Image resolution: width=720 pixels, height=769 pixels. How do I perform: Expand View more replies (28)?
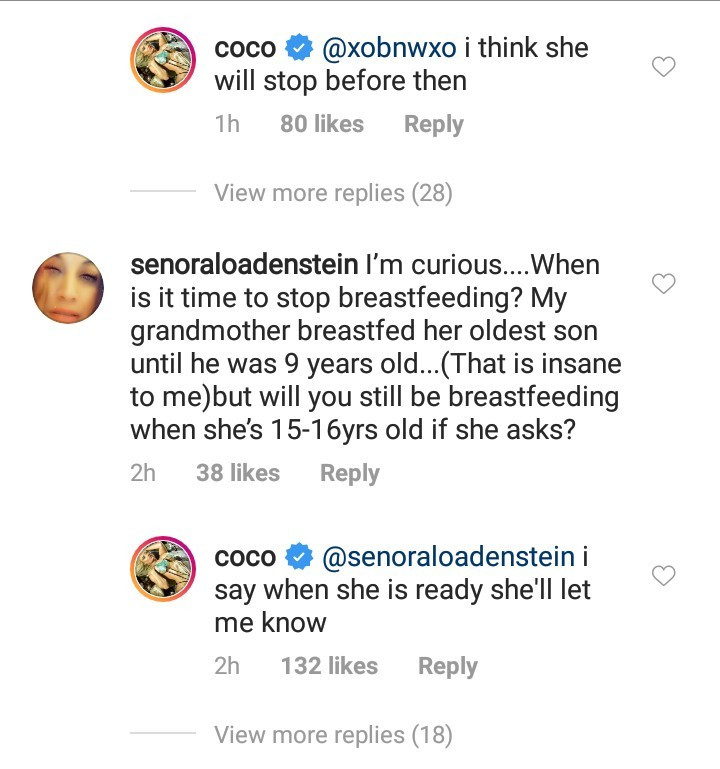(333, 193)
